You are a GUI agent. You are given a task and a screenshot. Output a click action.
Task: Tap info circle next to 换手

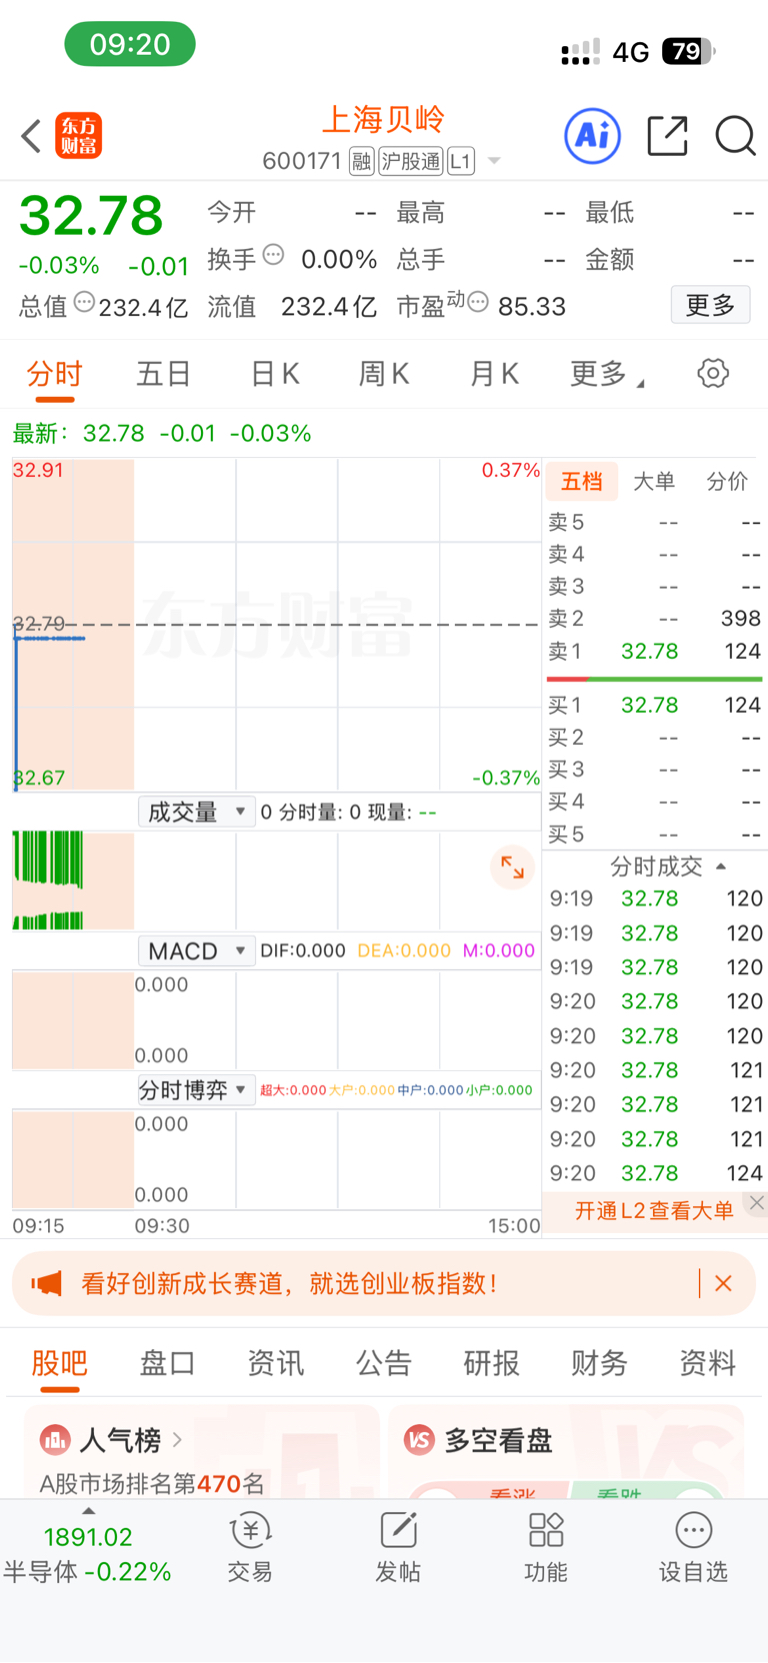click(273, 255)
